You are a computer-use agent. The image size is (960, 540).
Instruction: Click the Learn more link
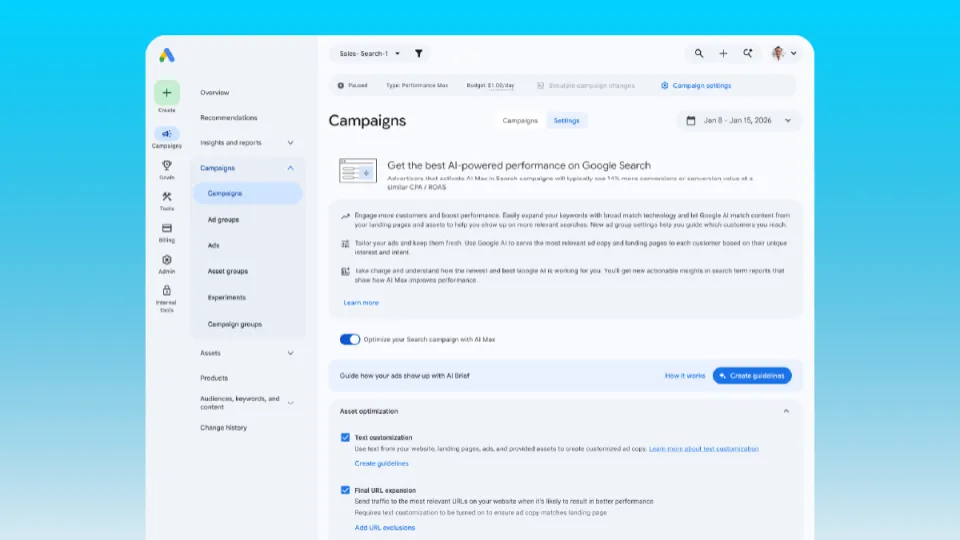(361, 303)
